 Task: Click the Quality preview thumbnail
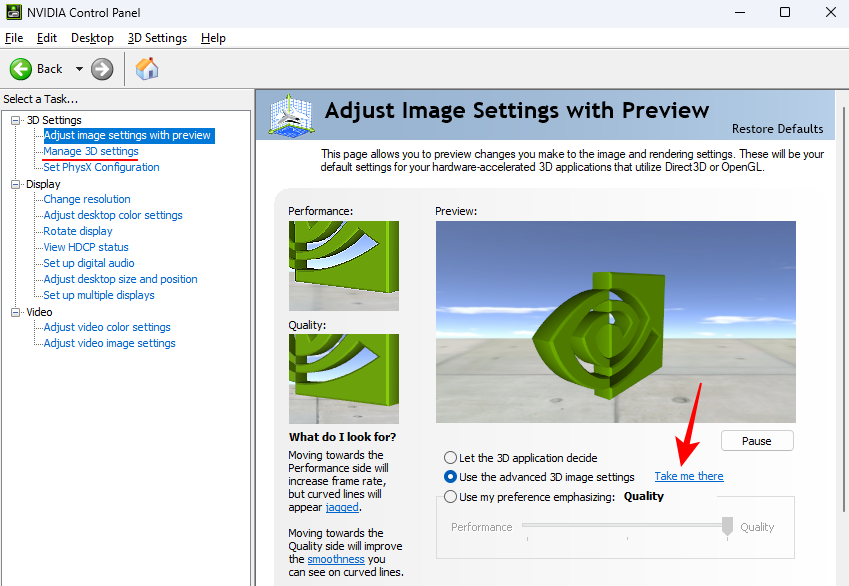point(343,378)
